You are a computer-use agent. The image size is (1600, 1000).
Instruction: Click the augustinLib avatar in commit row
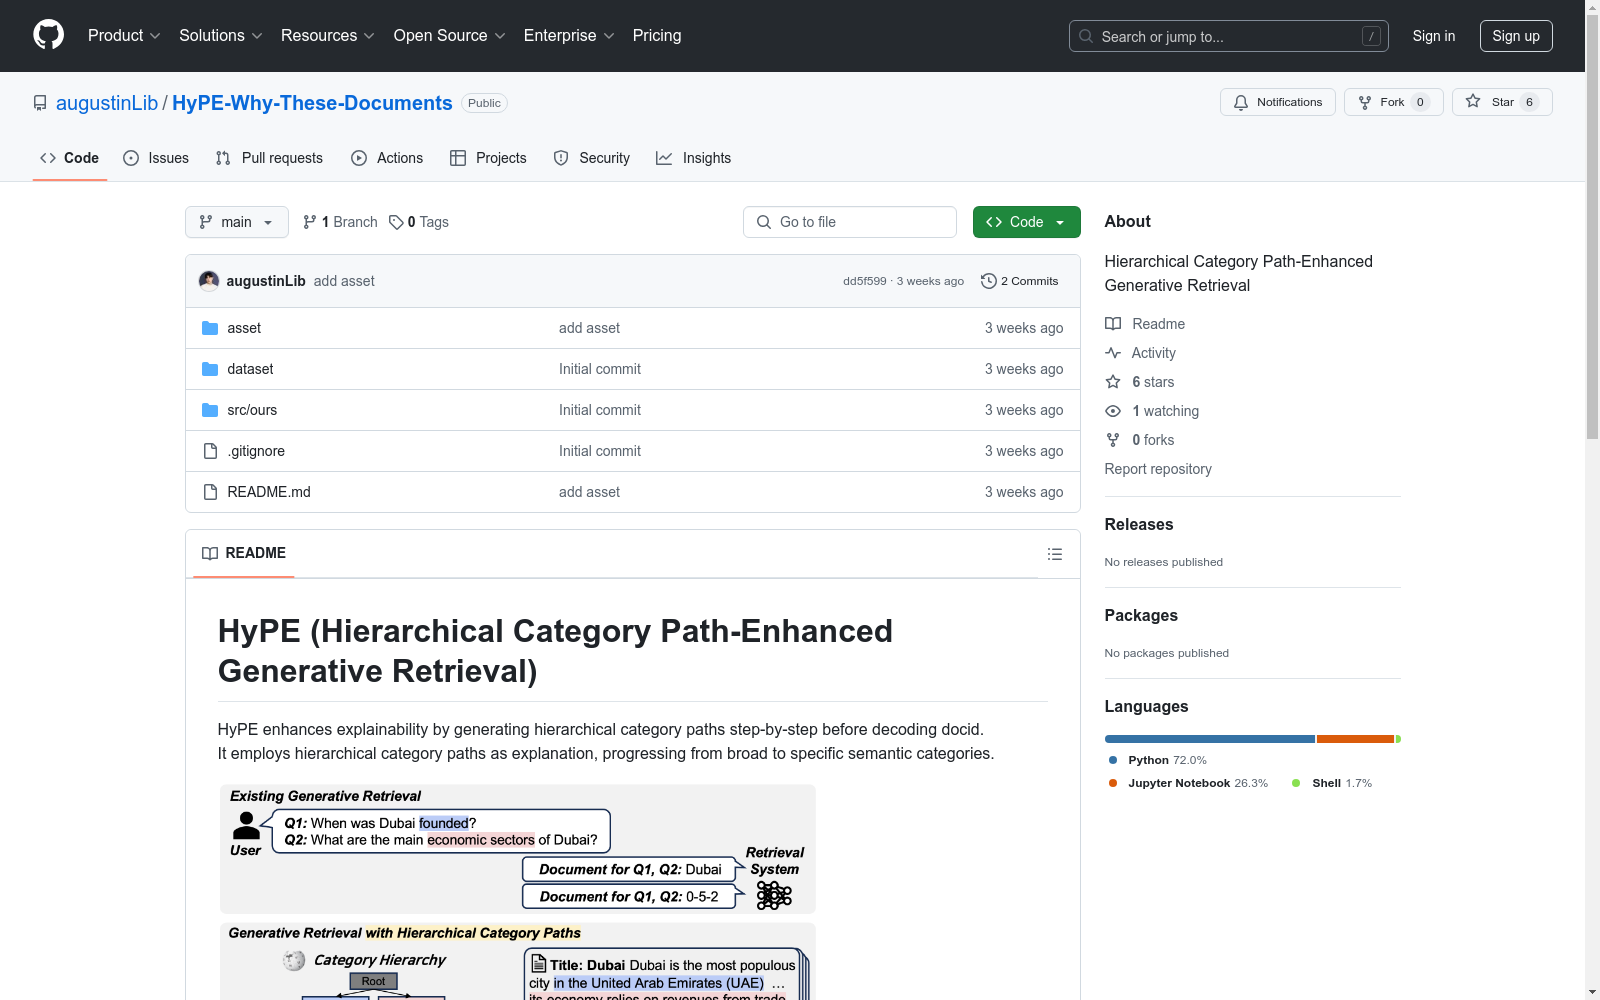[x=209, y=281]
